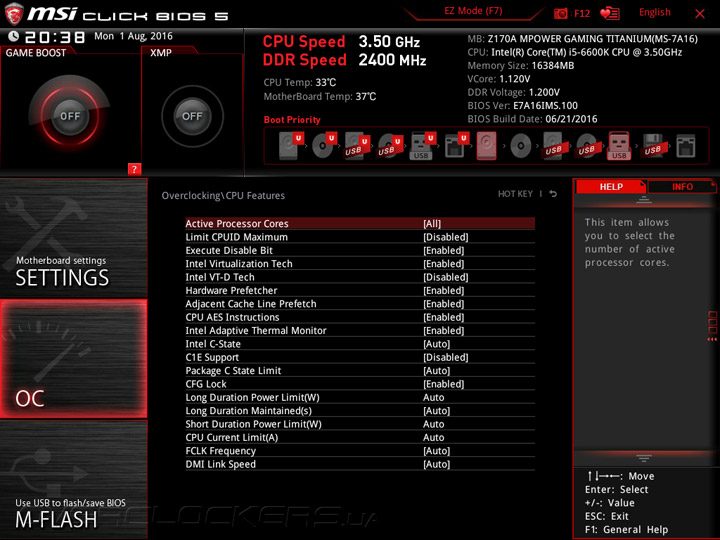Select the first UEFI hard disk boot icon

click(291, 146)
